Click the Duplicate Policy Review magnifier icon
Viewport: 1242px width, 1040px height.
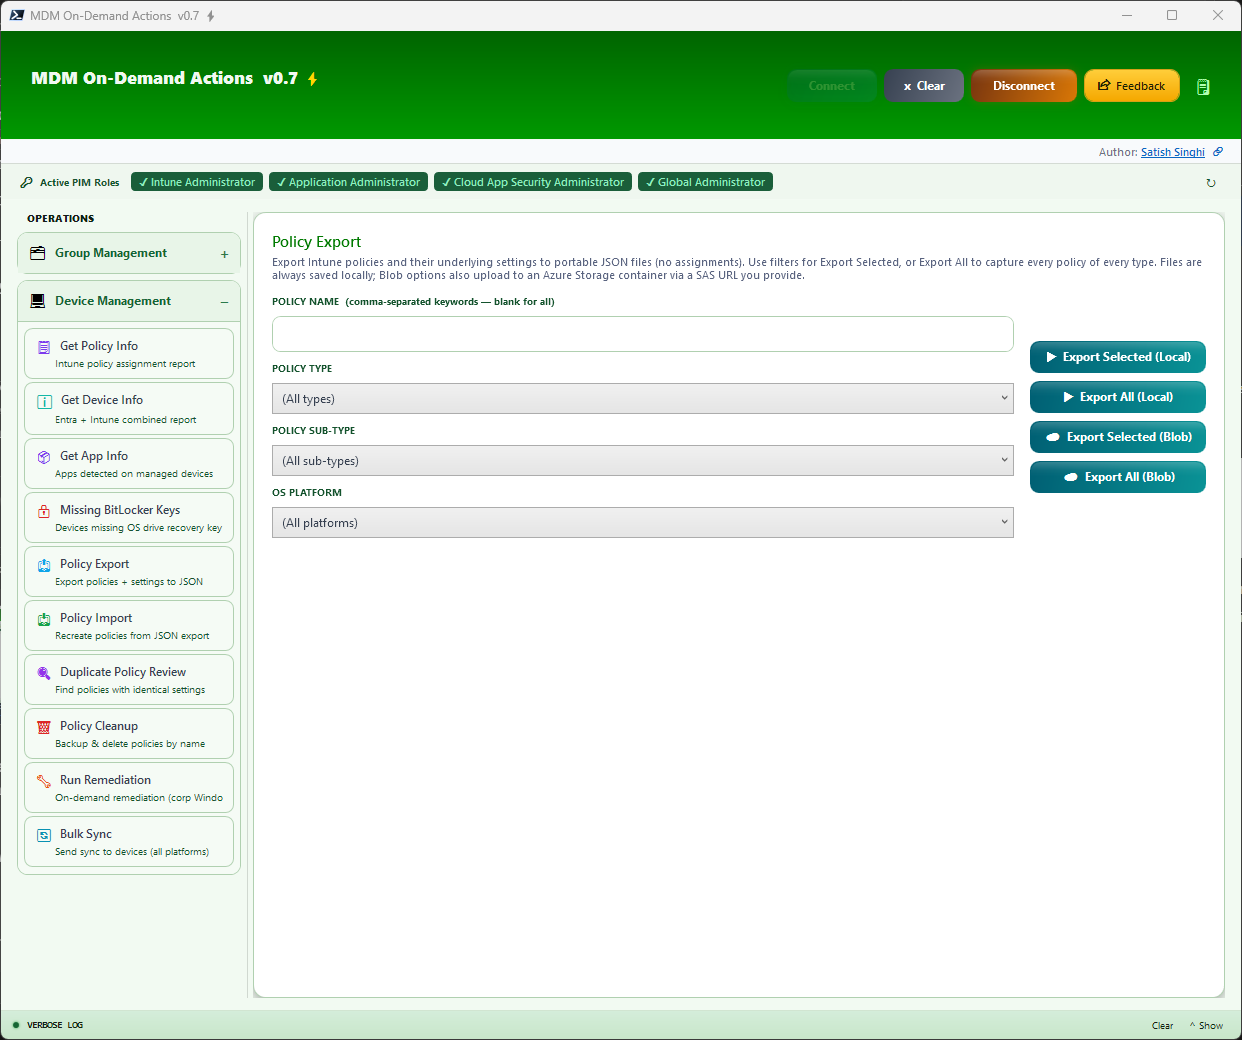(44, 673)
